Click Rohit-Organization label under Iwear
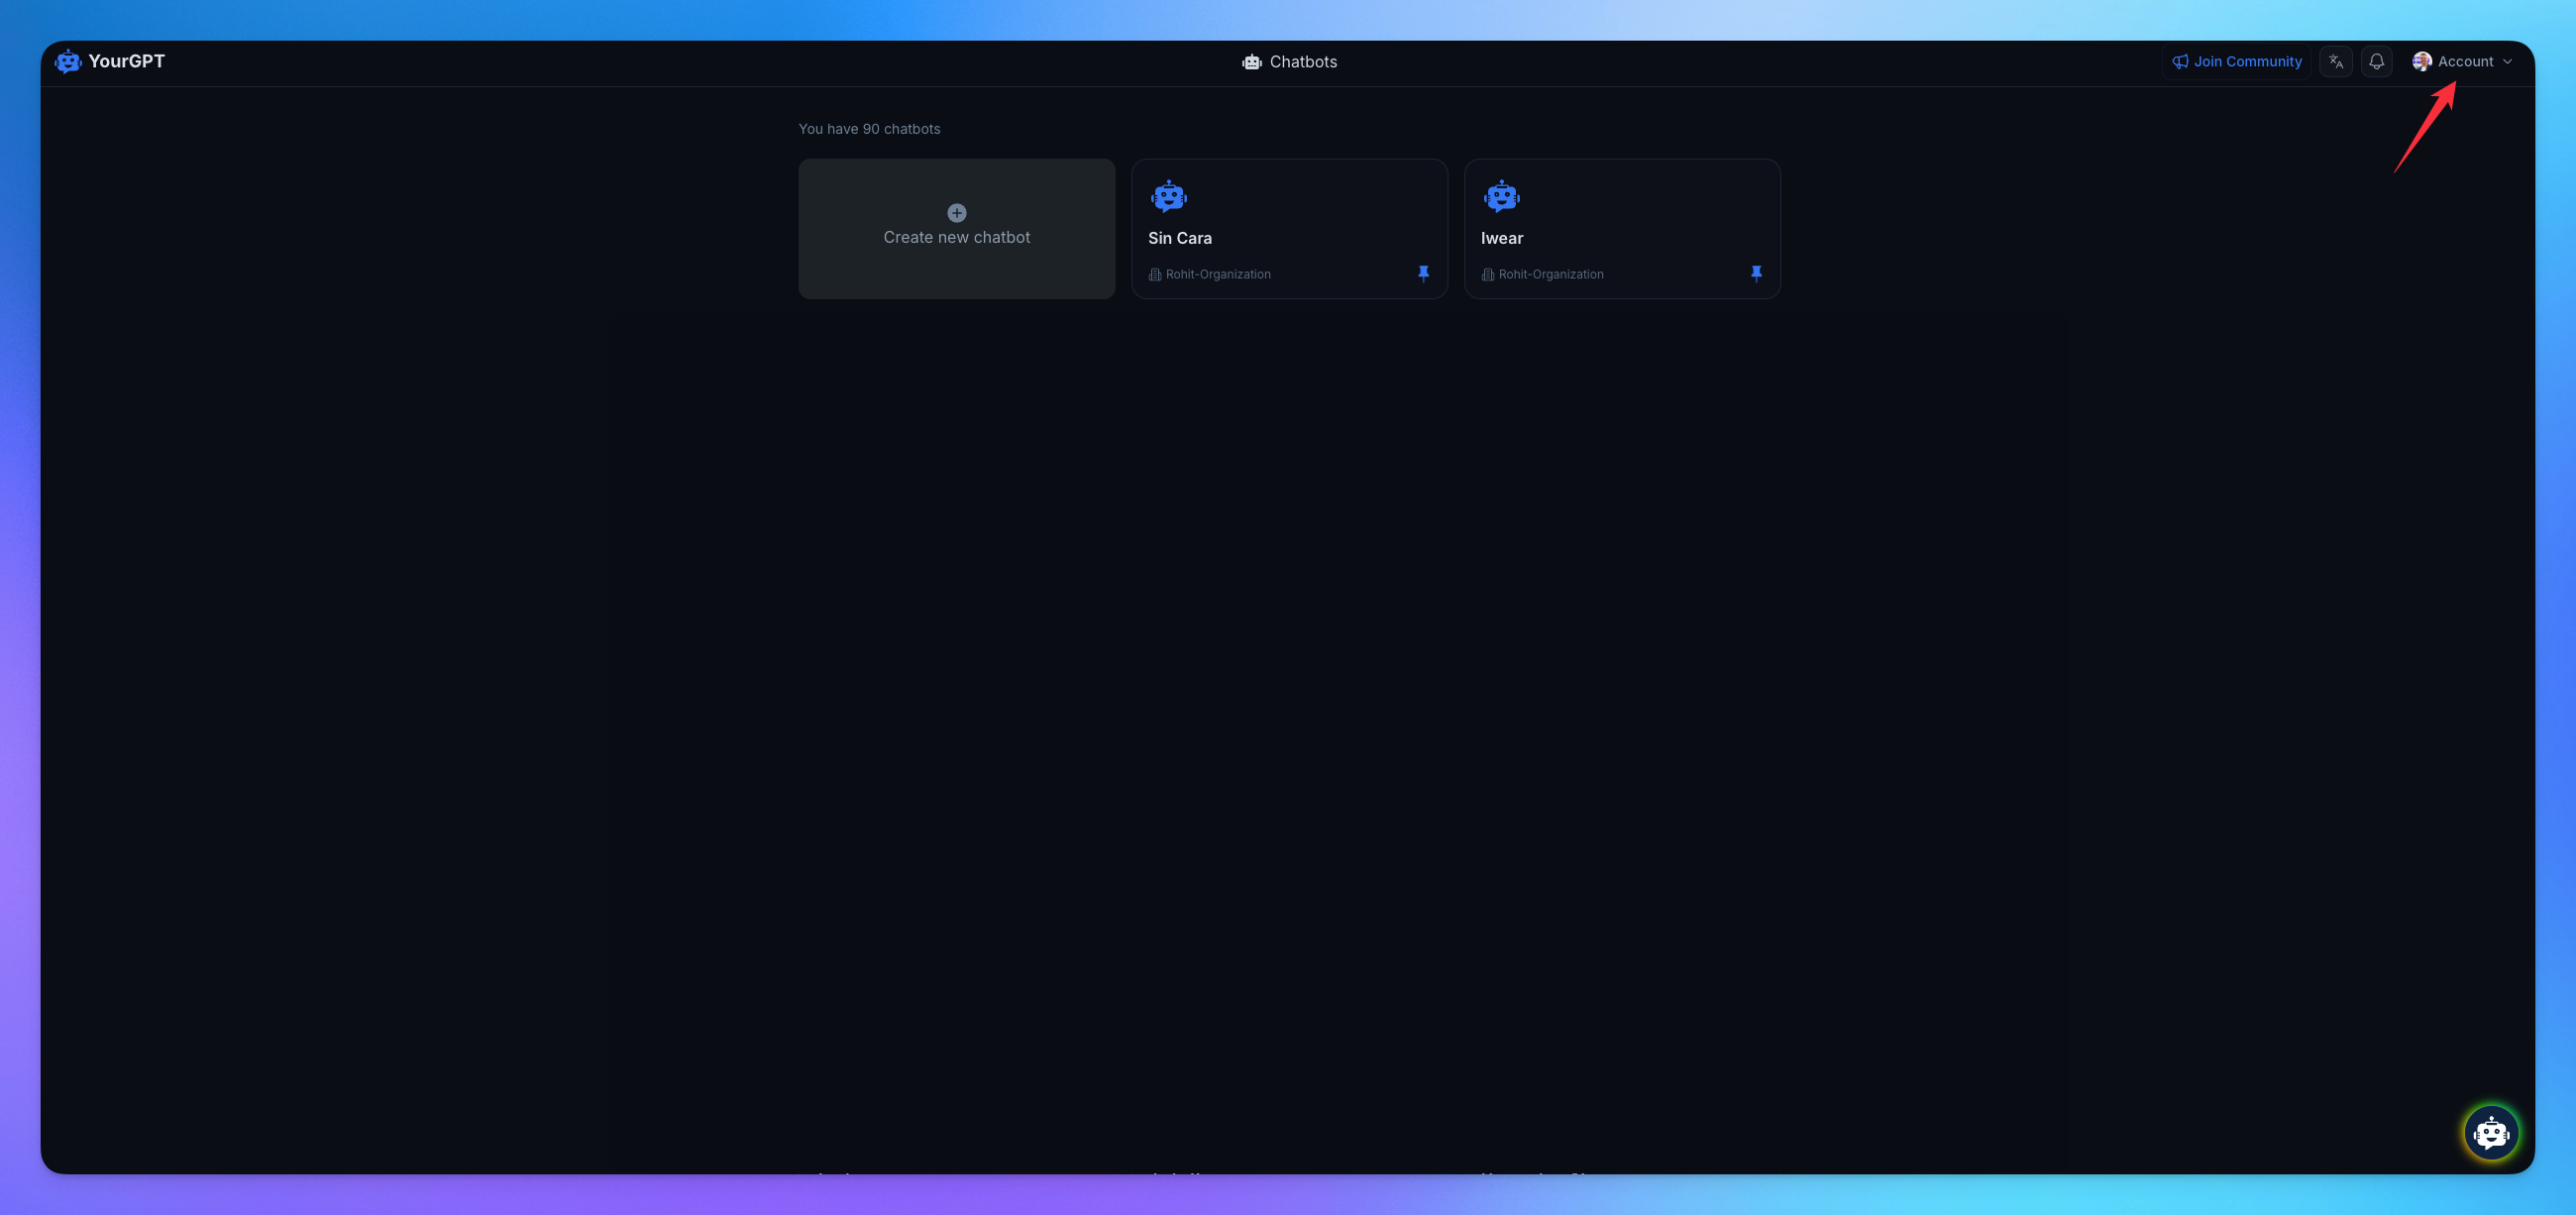 (1550, 274)
